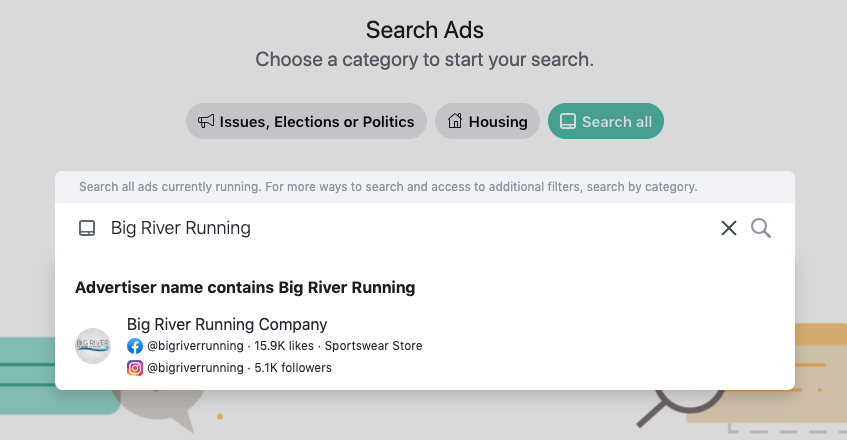
Task: Click the @bigriverrunning Facebook handle text
Action: click(195, 346)
